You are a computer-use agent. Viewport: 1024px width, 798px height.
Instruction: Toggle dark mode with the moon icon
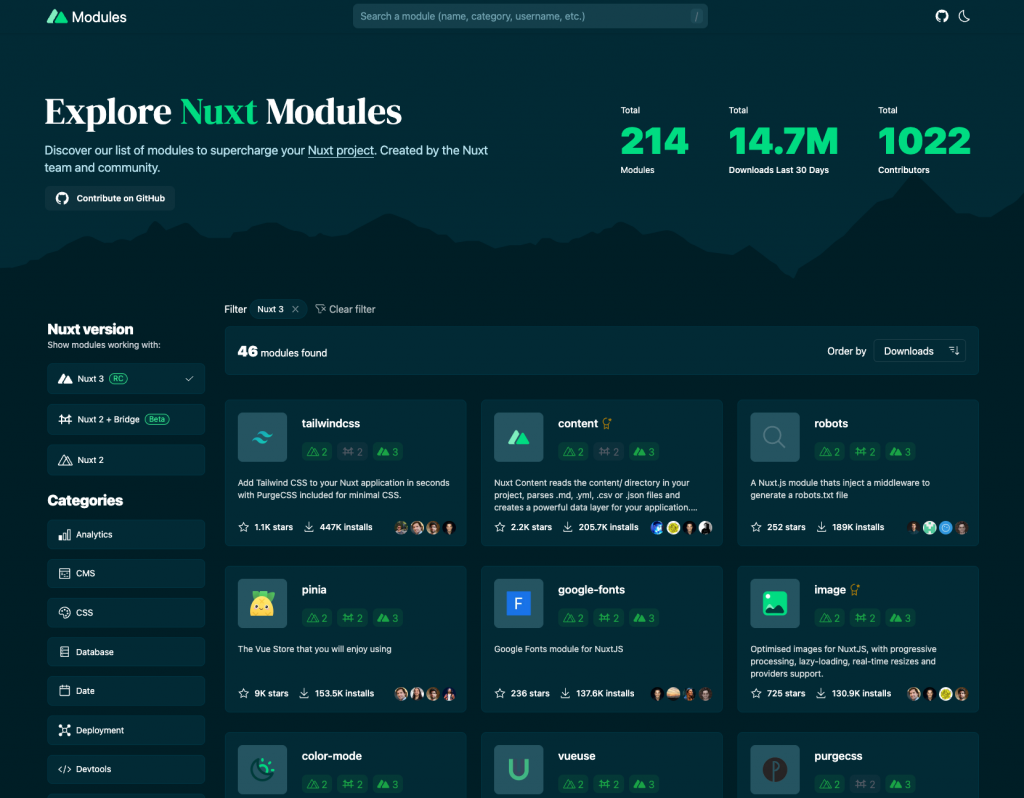coord(964,16)
